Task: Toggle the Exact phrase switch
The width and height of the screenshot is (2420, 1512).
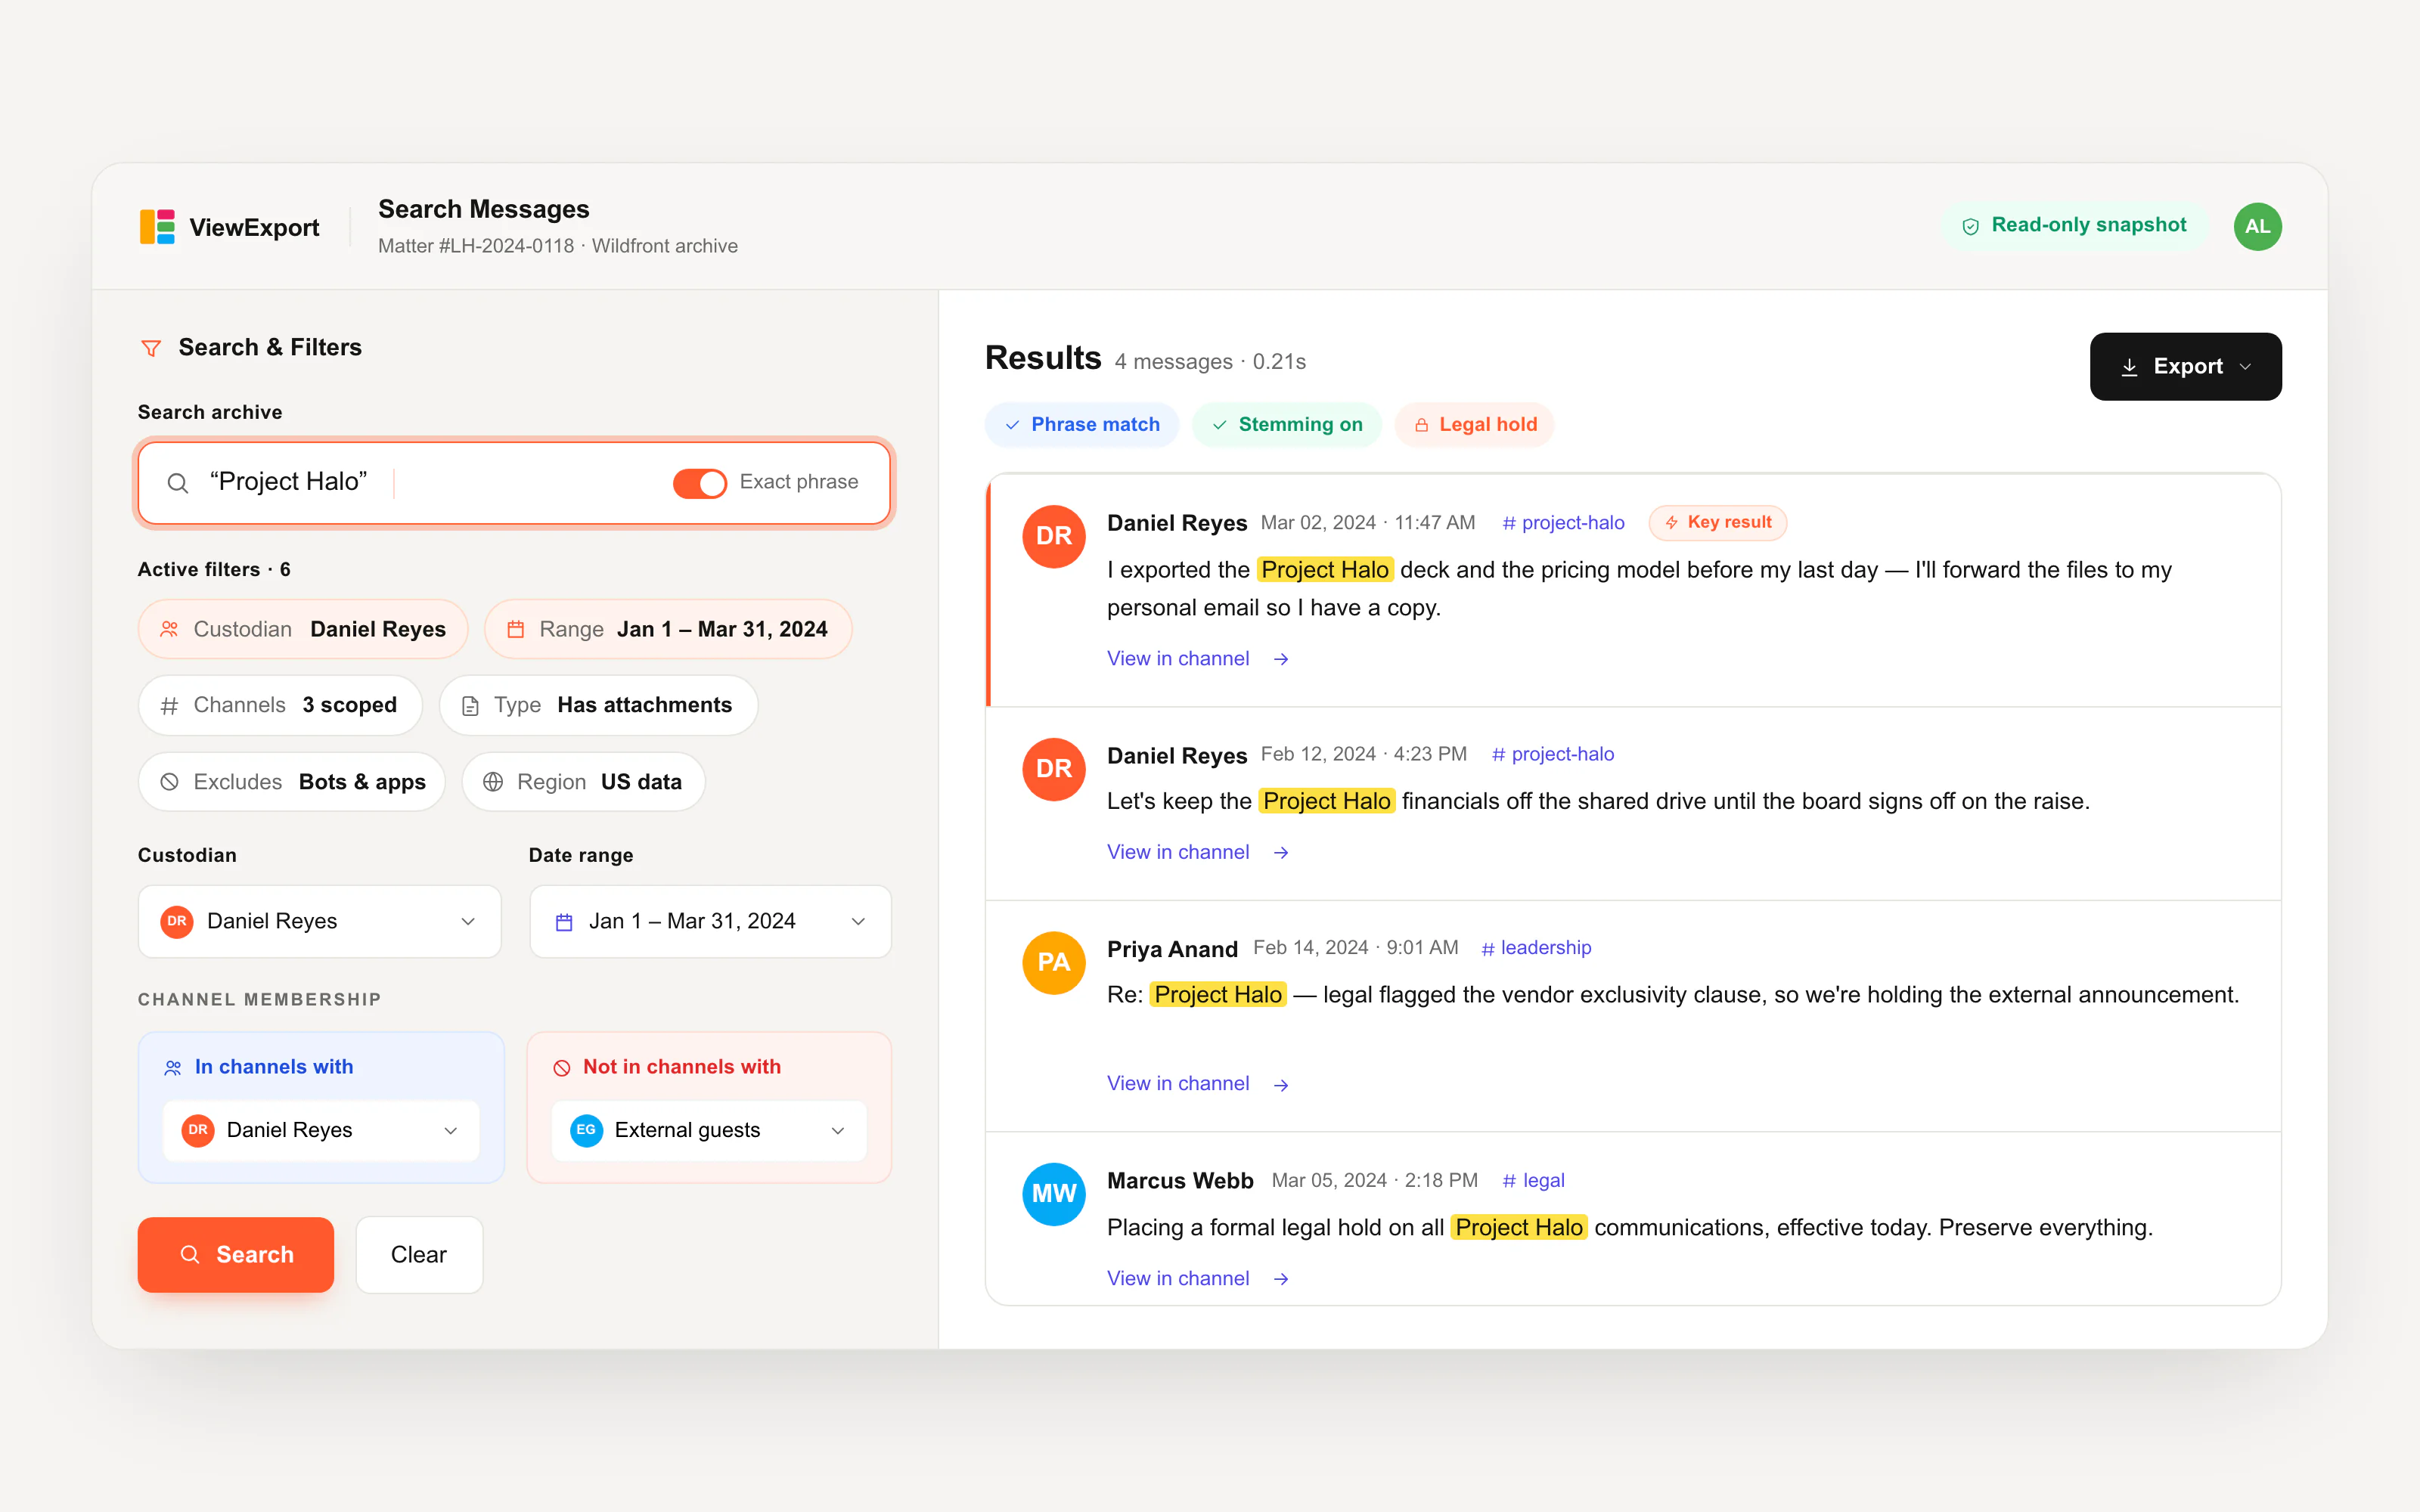Action: (699, 483)
